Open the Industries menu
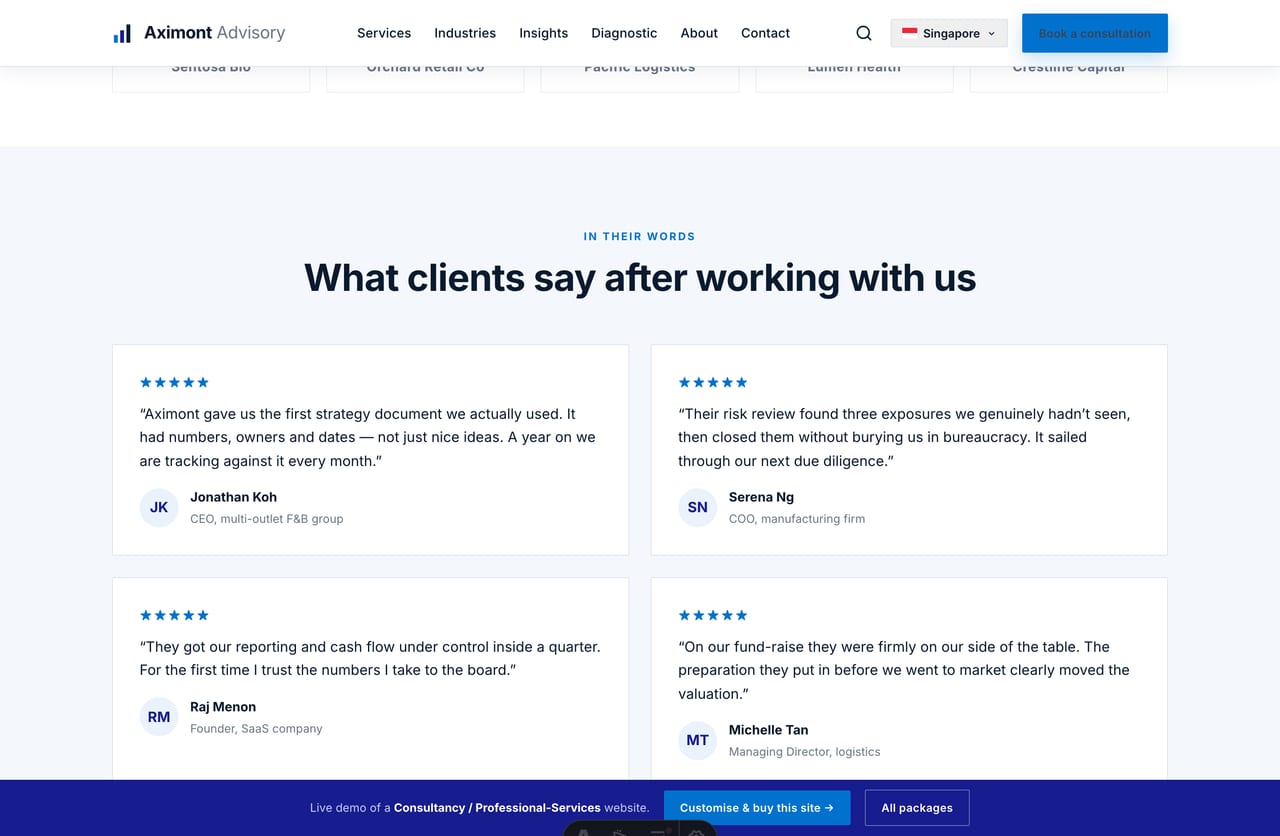 pyautogui.click(x=465, y=33)
